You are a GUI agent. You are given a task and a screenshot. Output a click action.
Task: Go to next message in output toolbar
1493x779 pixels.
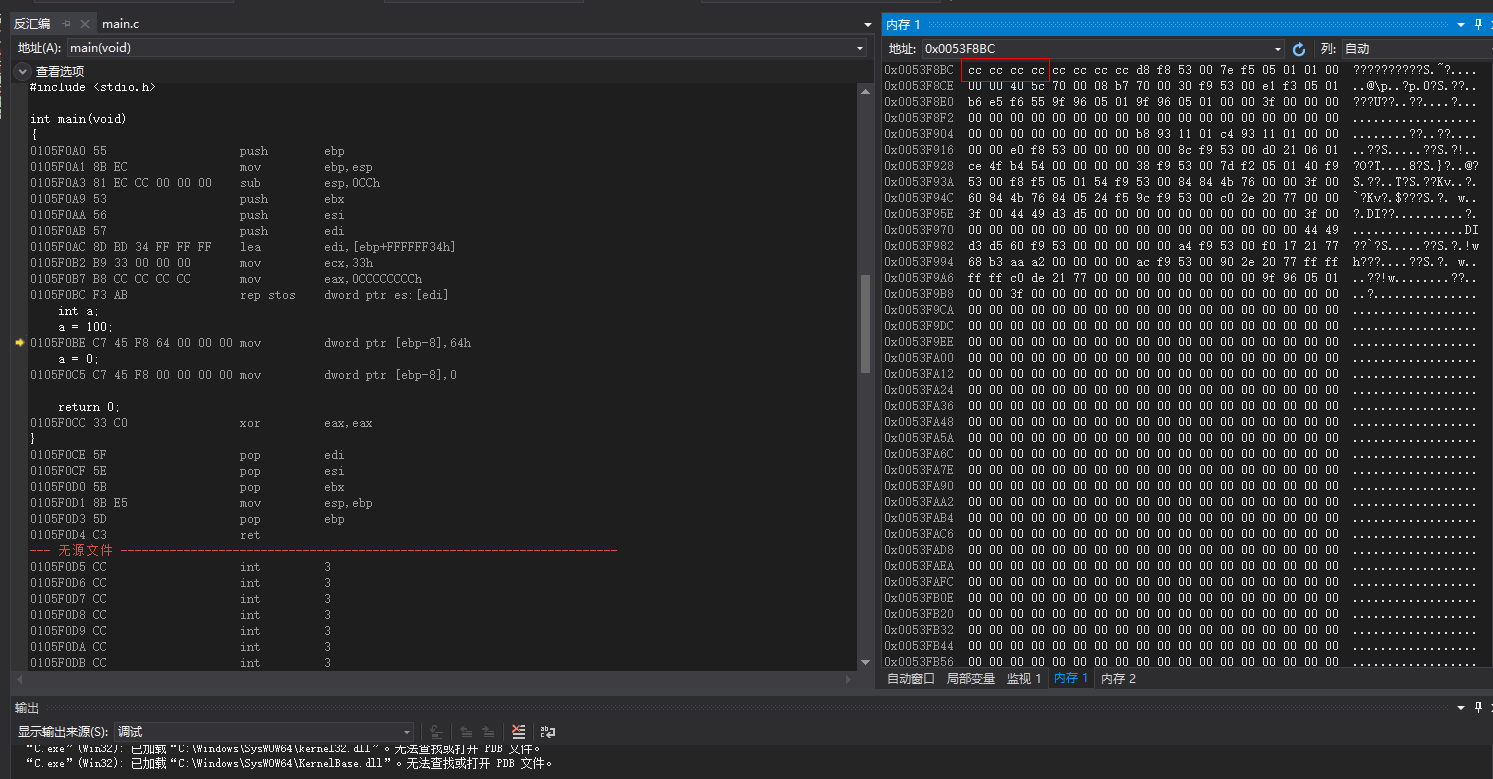(x=488, y=732)
